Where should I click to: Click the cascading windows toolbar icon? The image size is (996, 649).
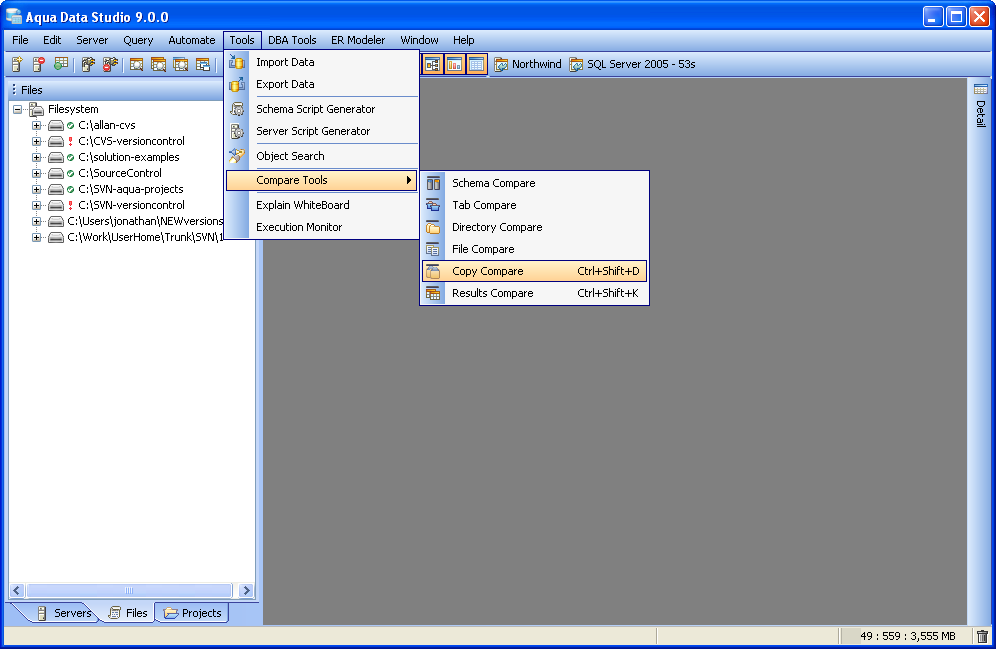[x=203, y=64]
